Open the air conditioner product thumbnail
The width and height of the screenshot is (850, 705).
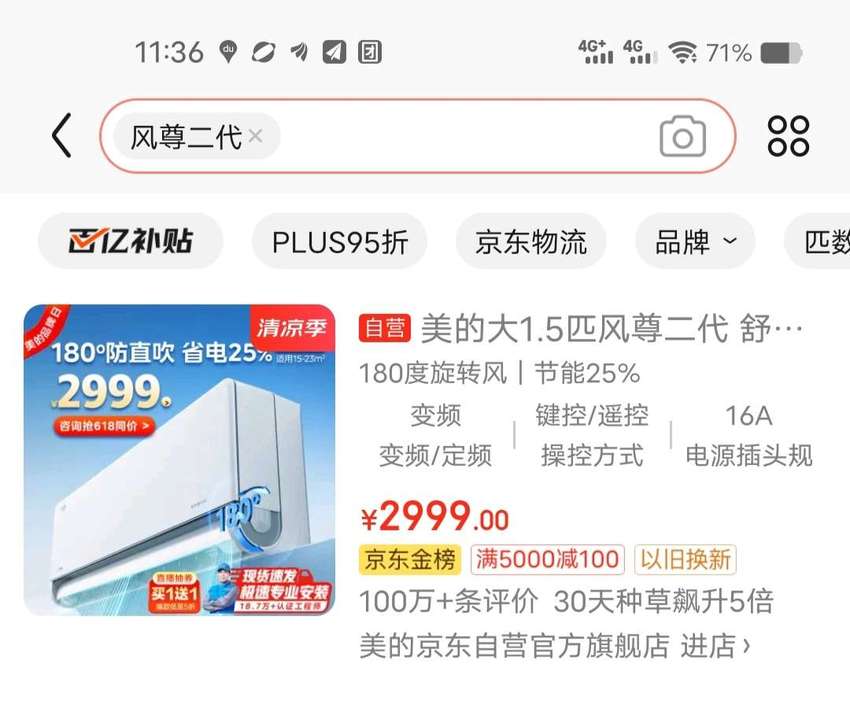tap(179, 460)
